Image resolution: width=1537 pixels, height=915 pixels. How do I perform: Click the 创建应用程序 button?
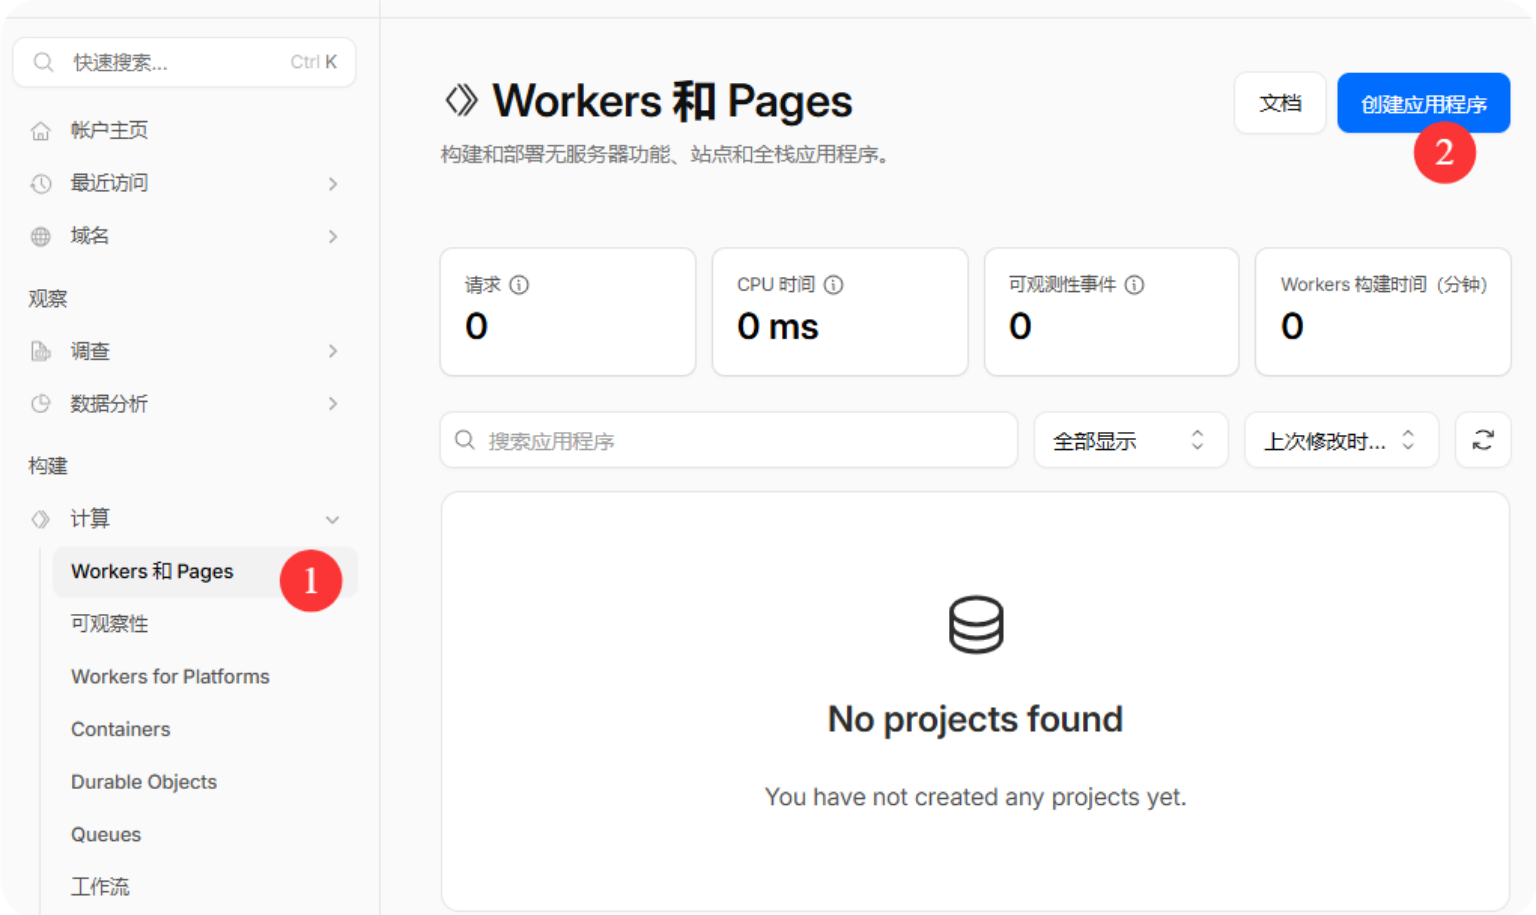pos(1423,103)
